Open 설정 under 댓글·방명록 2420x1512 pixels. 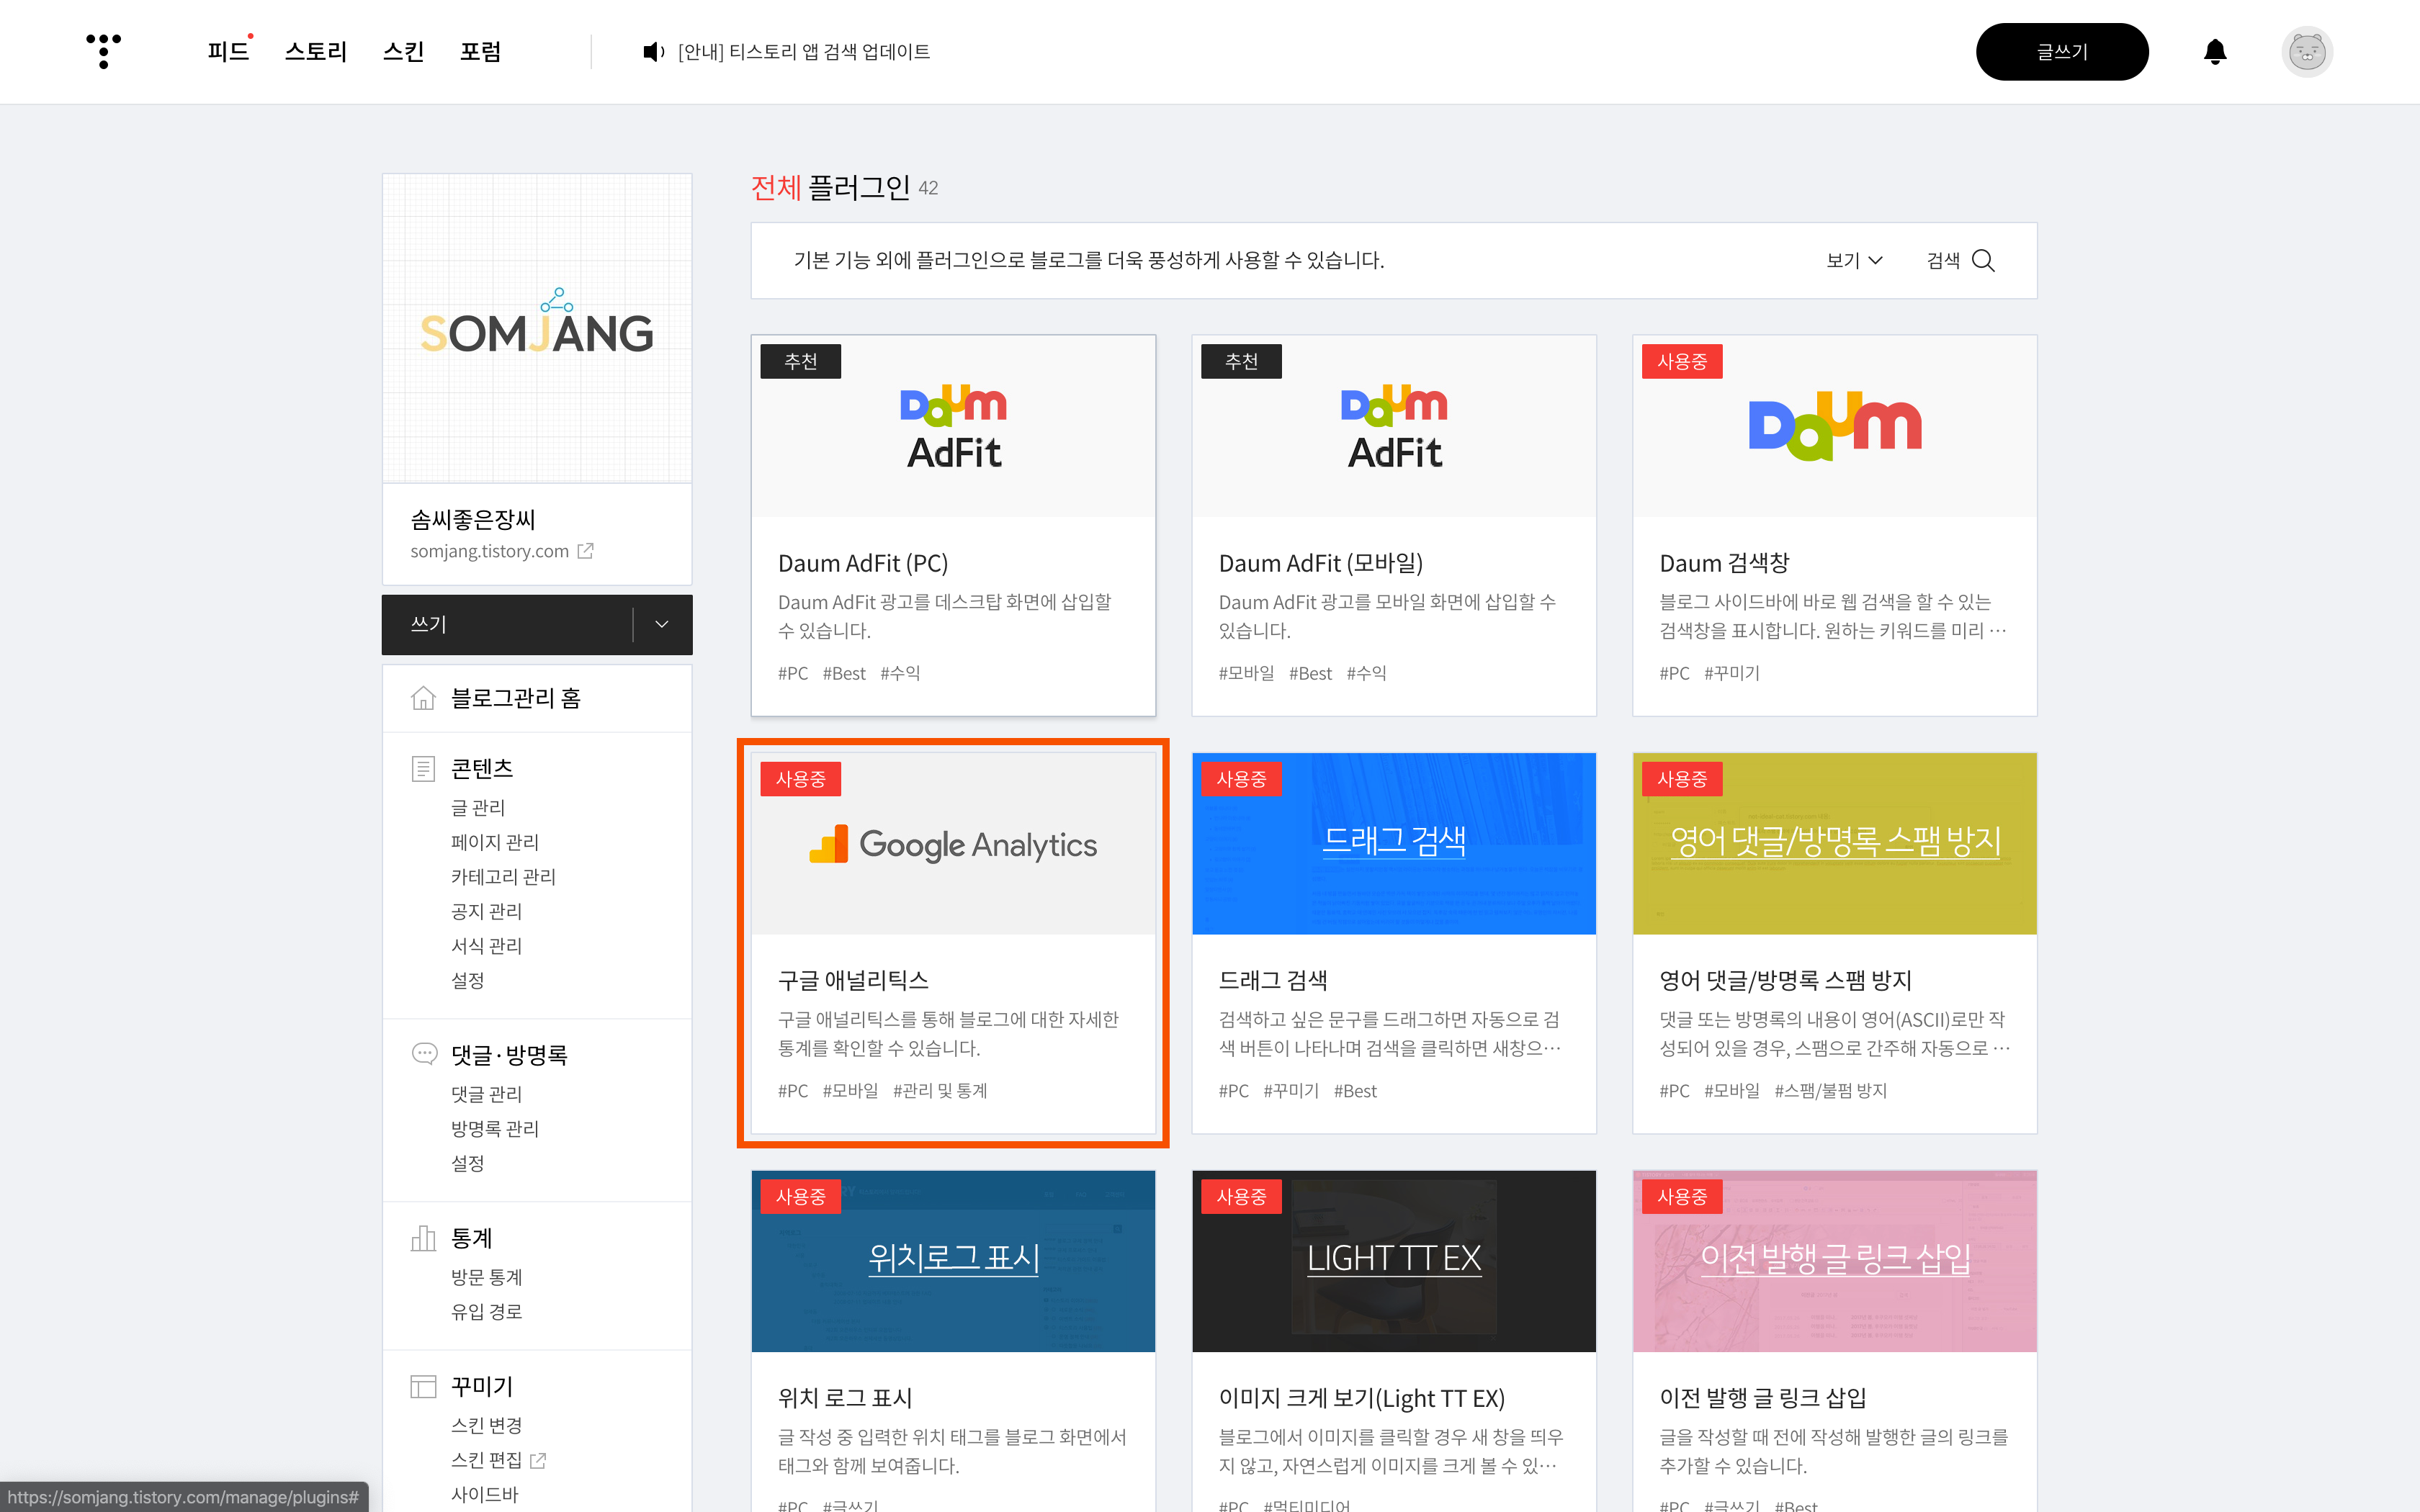coord(467,1163)
